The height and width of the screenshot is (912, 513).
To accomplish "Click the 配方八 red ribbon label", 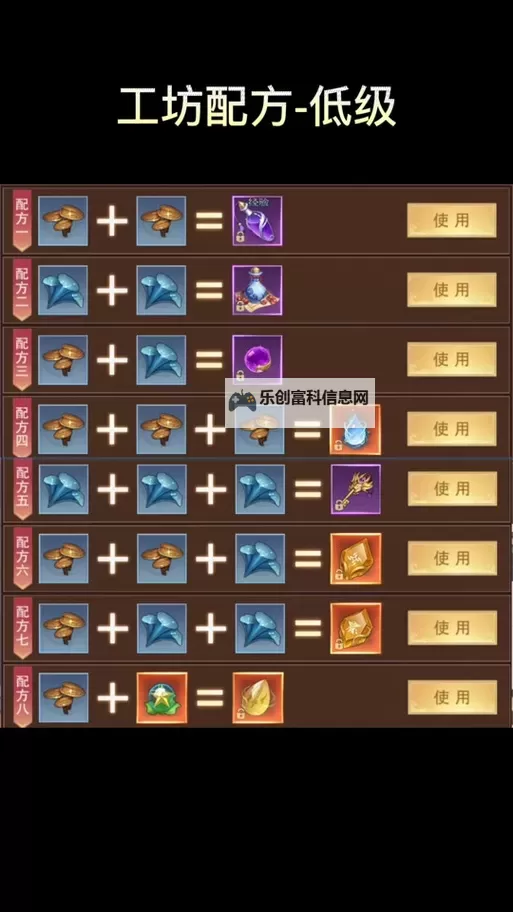I will [x=22, y=696].
